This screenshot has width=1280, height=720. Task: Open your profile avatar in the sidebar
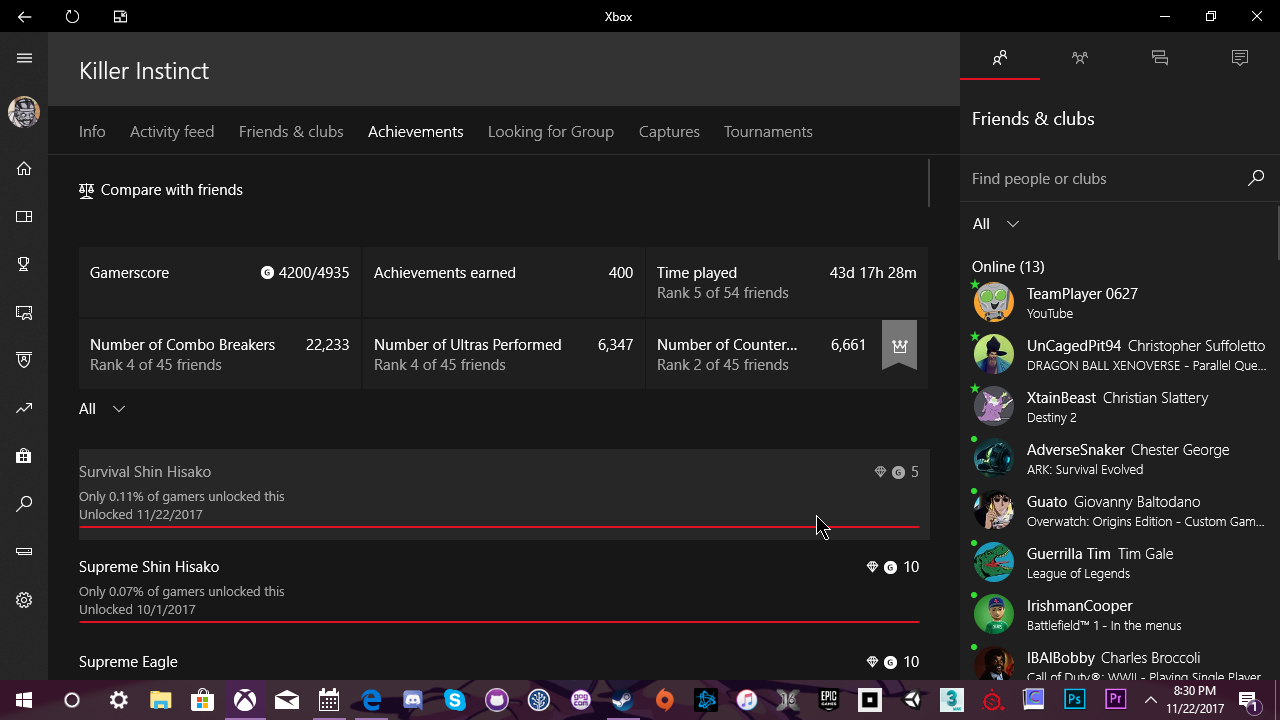(24, 111)
